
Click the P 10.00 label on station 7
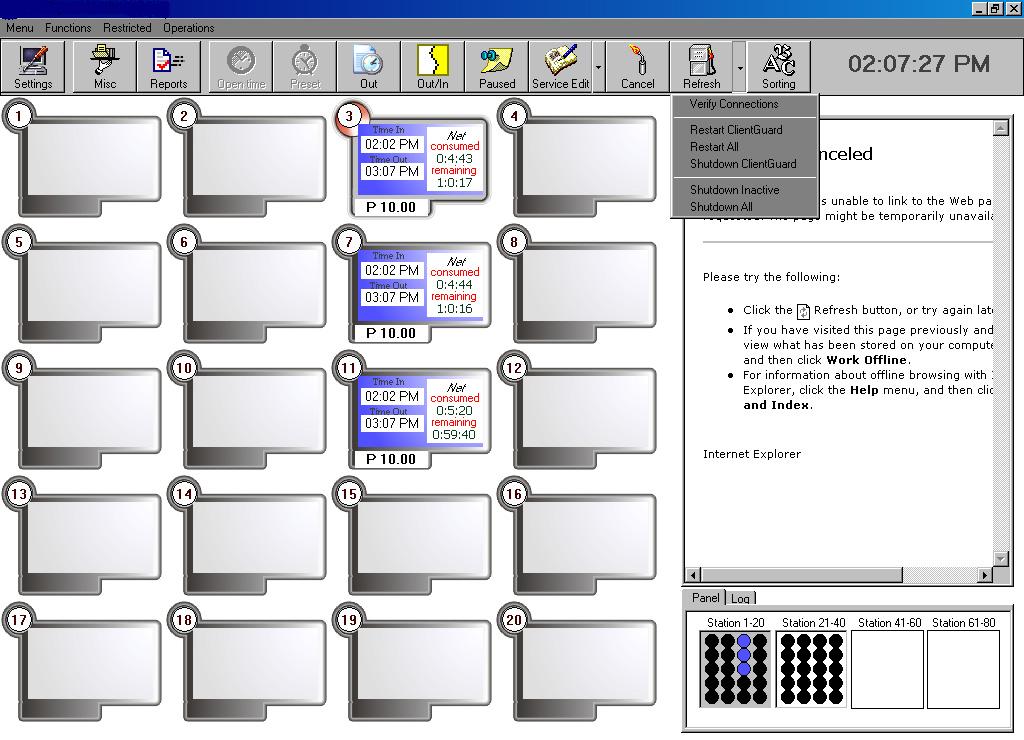click(x=391, y=333)
